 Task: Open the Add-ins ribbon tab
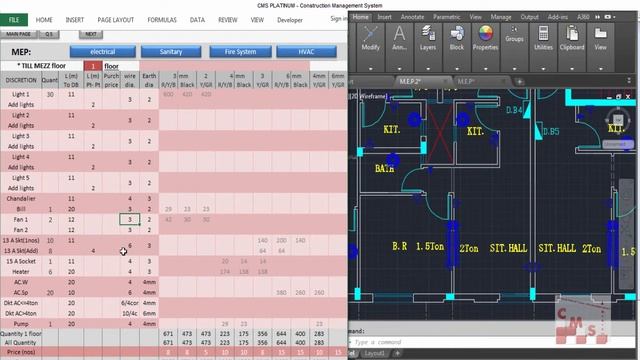[558, 17]
